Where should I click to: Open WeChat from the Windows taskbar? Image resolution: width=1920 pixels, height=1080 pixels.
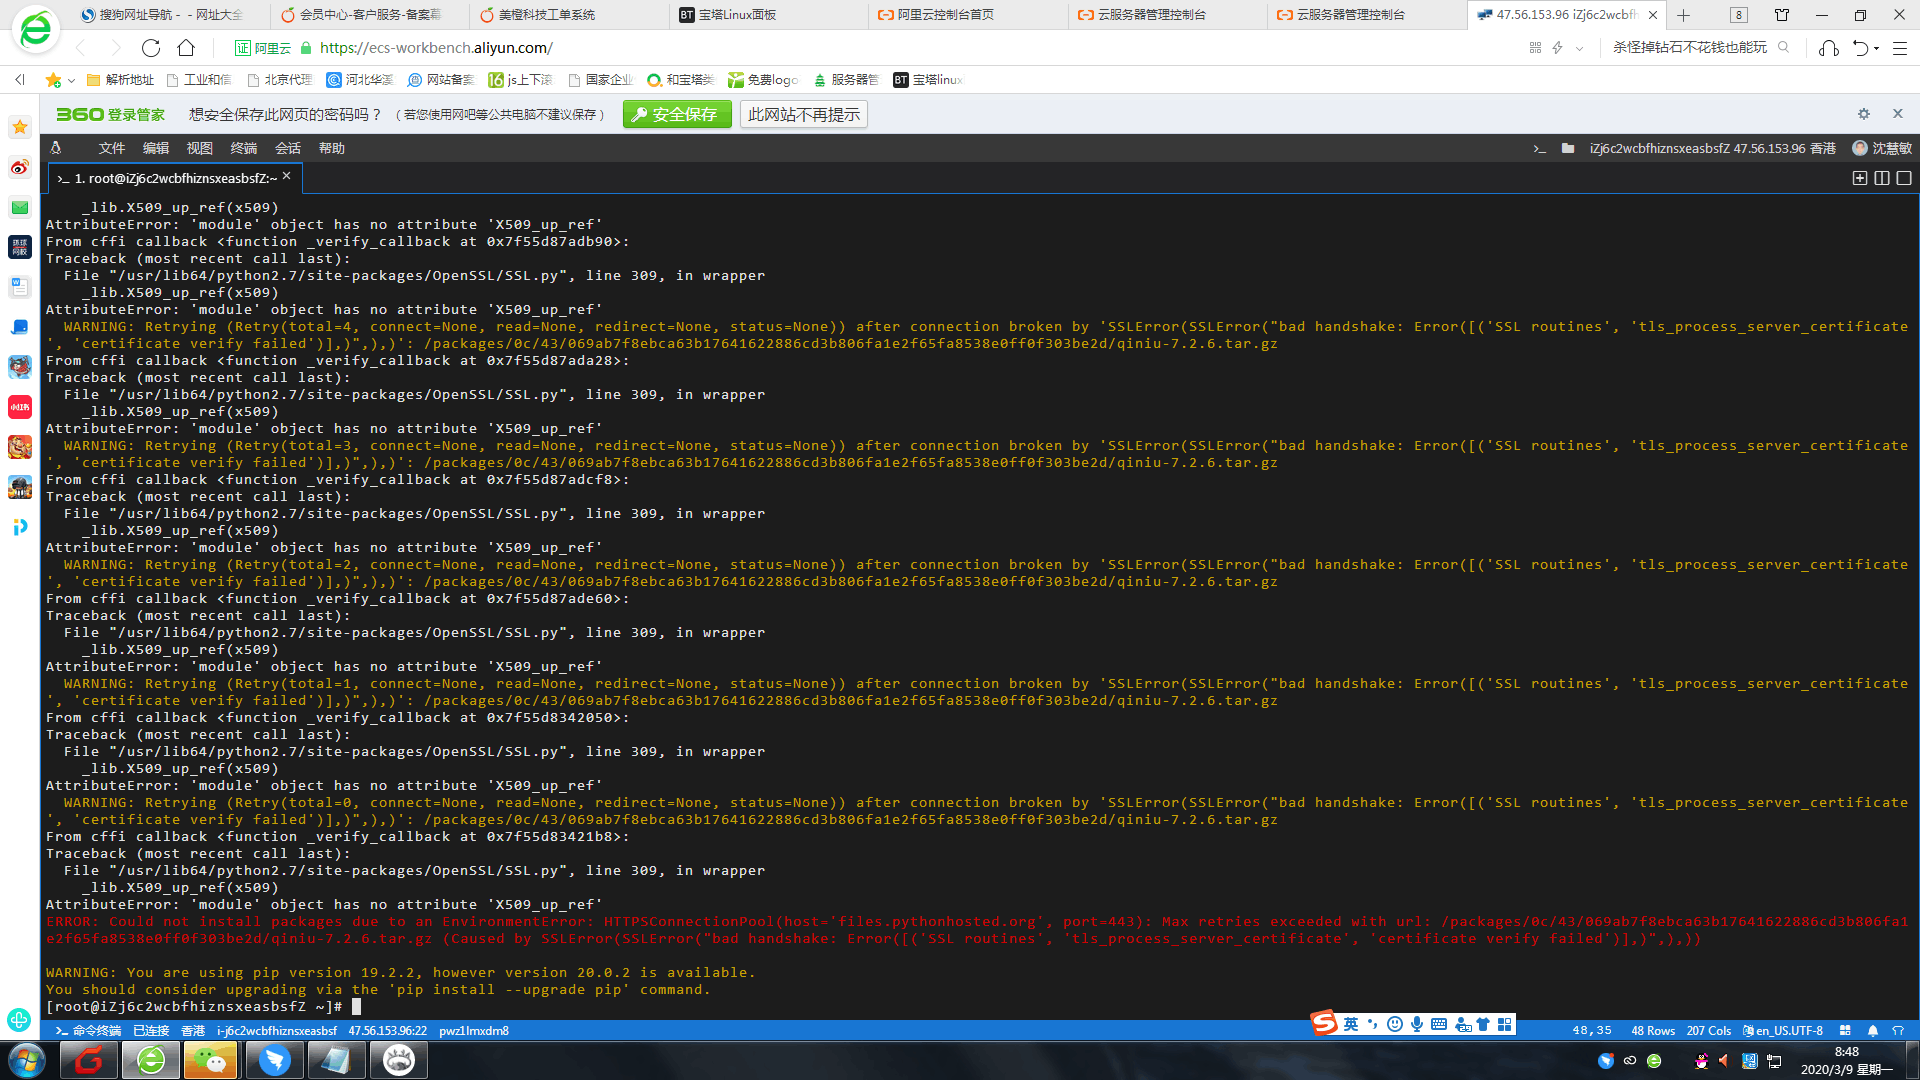click(x=211, y=1060)
